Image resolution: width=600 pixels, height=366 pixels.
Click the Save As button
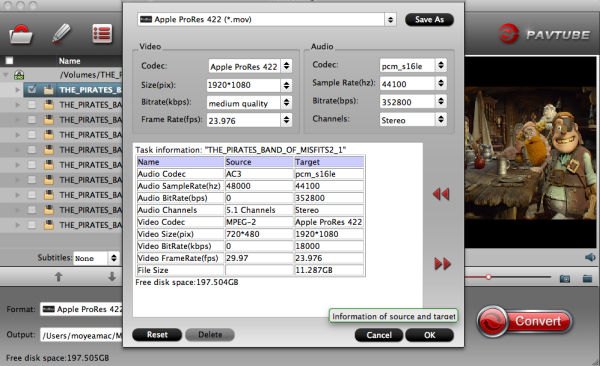coord(429,20)
